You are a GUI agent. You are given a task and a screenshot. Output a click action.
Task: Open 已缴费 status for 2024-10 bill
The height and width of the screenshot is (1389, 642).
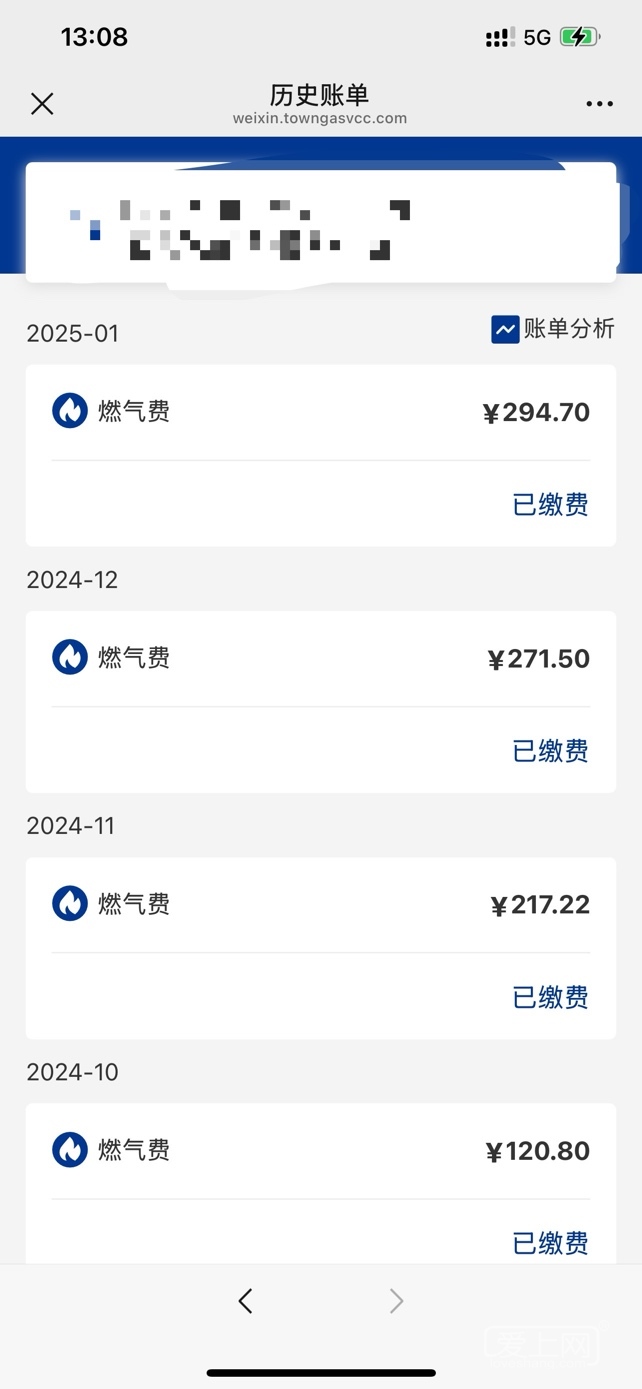pyautogui.click(x=550, y=1242)
